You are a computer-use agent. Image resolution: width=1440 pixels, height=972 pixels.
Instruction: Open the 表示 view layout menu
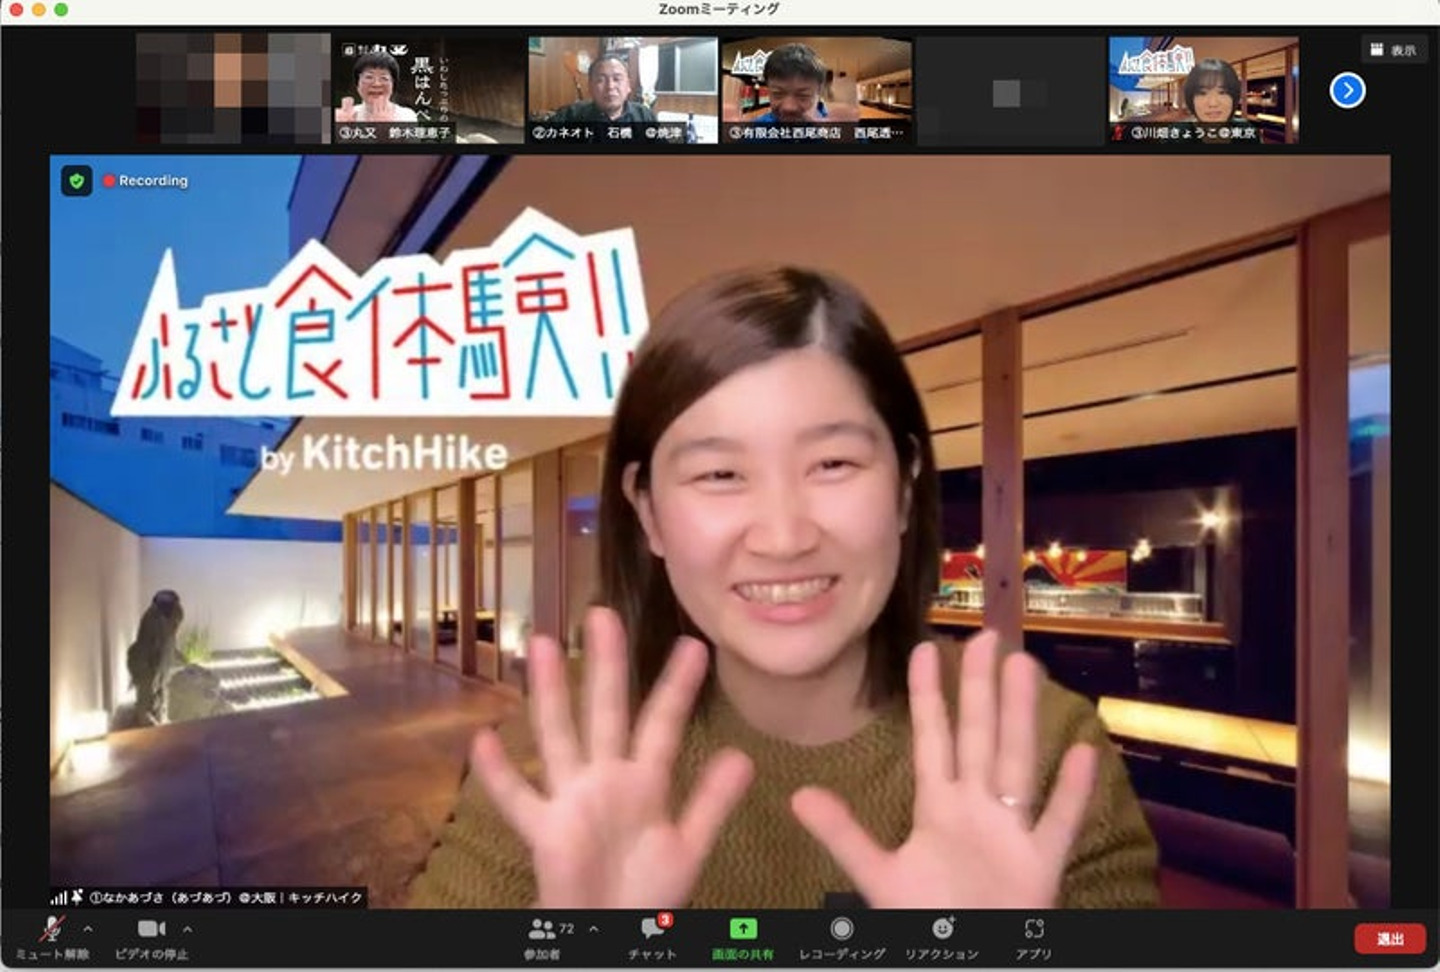point(1393,50)
